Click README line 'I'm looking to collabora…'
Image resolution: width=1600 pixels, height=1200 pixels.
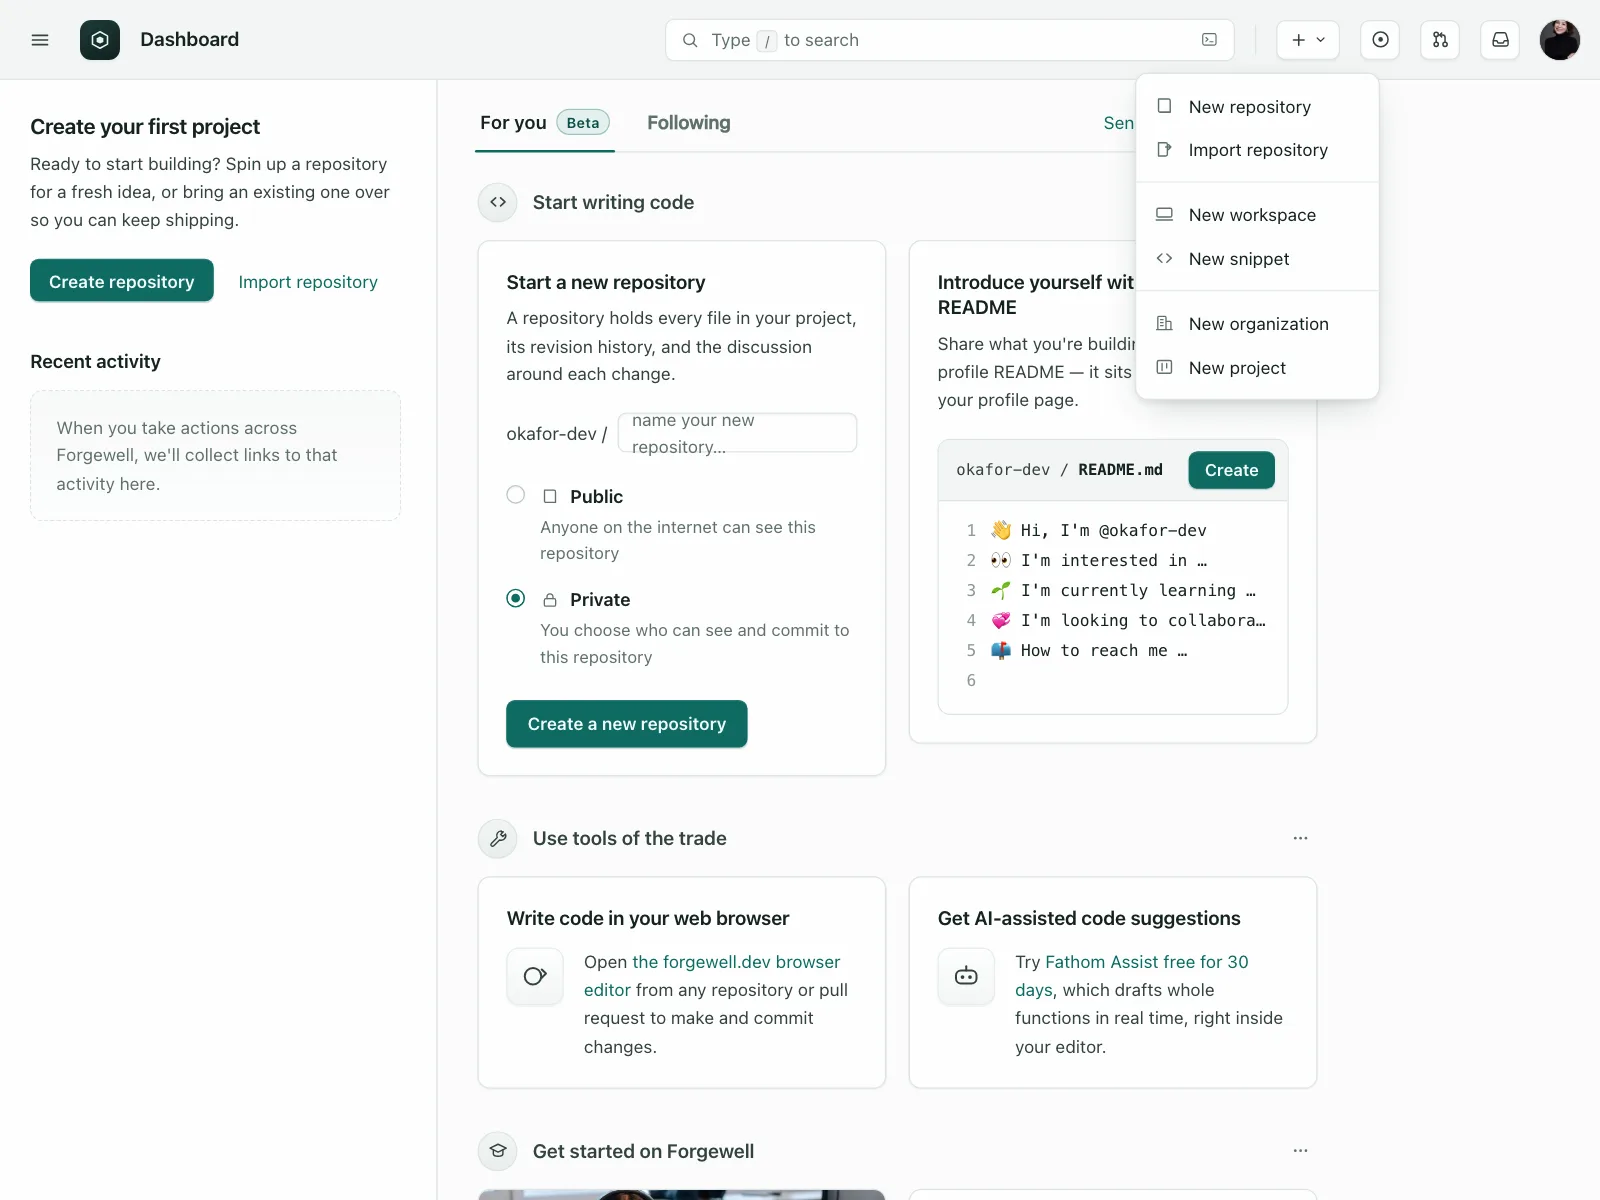1129,620
